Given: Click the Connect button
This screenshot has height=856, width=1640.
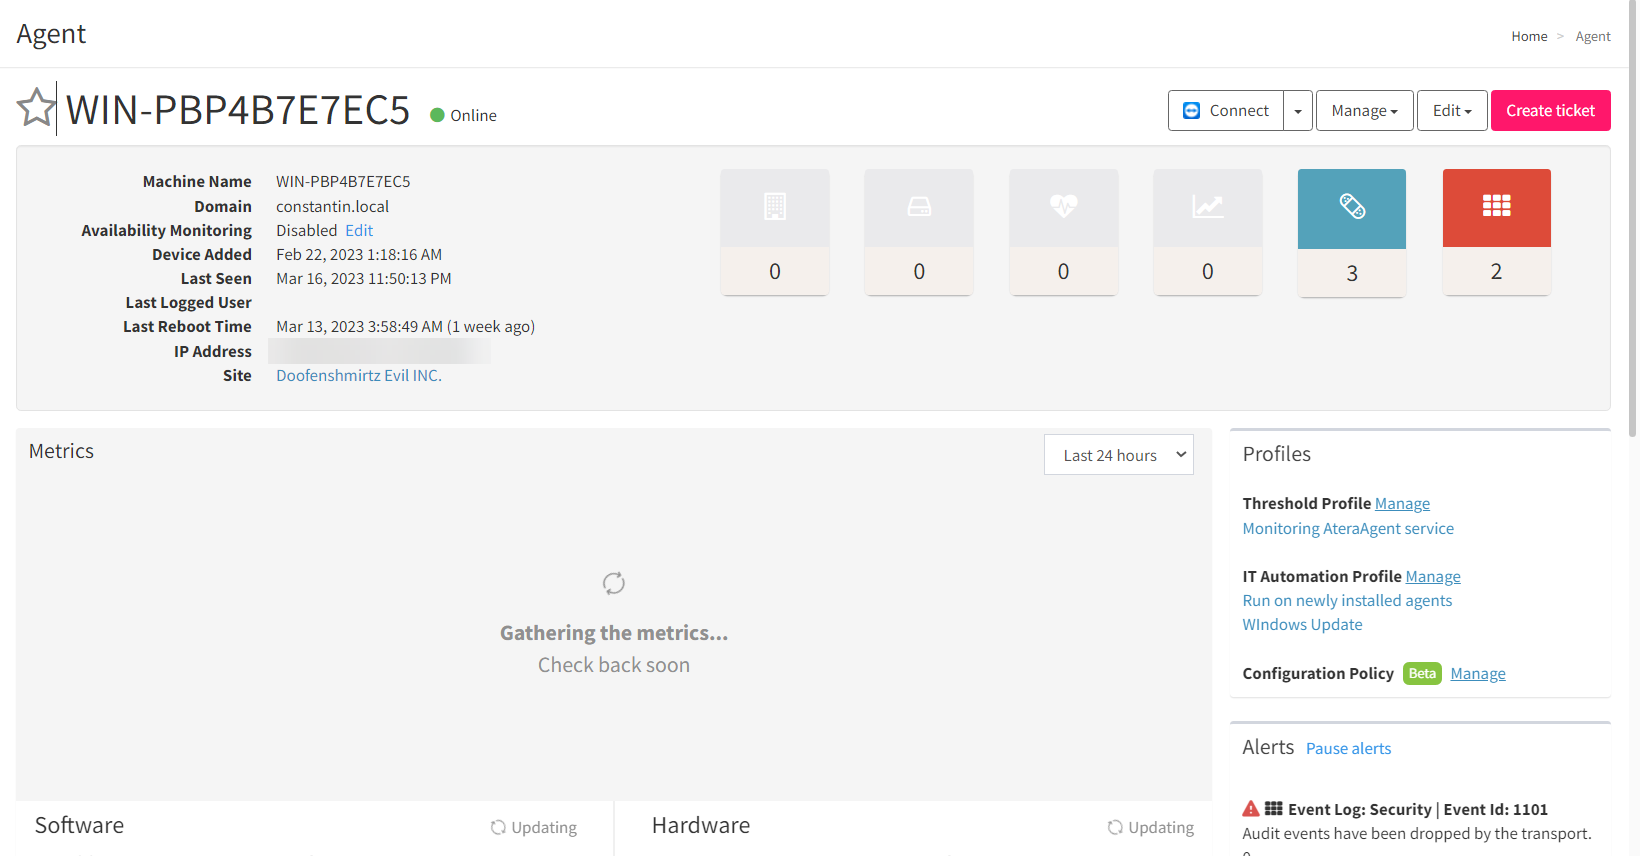Looking at the screenshot, I should [x=1226, y=111].
